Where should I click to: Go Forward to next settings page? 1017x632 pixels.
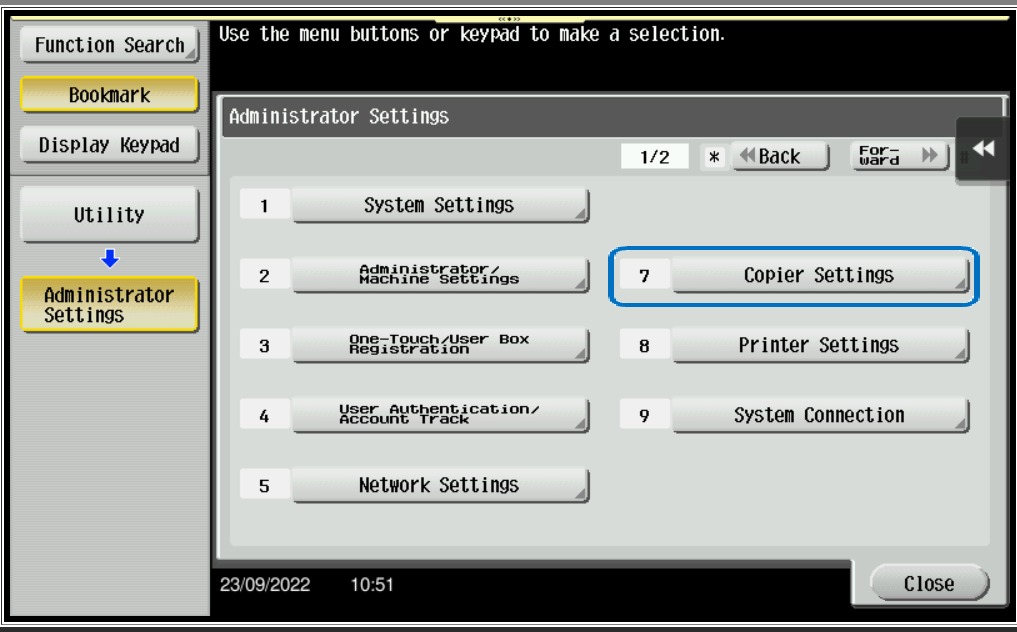point(896,157)
